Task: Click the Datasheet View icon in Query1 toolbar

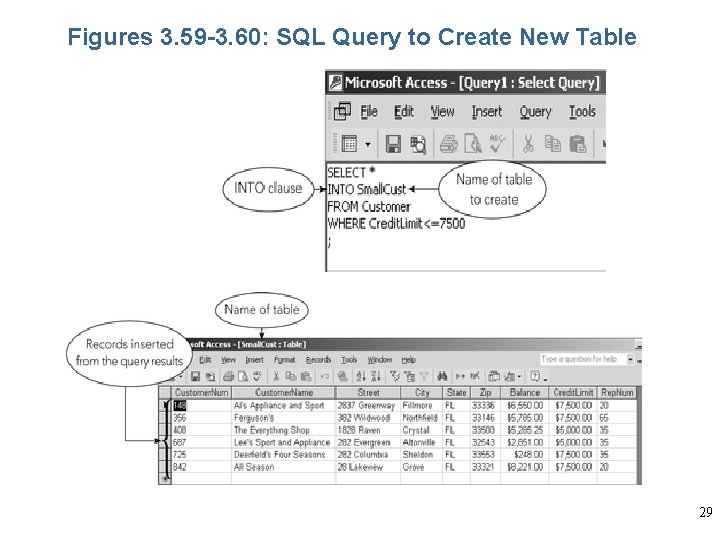Action: [x=349, y=144]
